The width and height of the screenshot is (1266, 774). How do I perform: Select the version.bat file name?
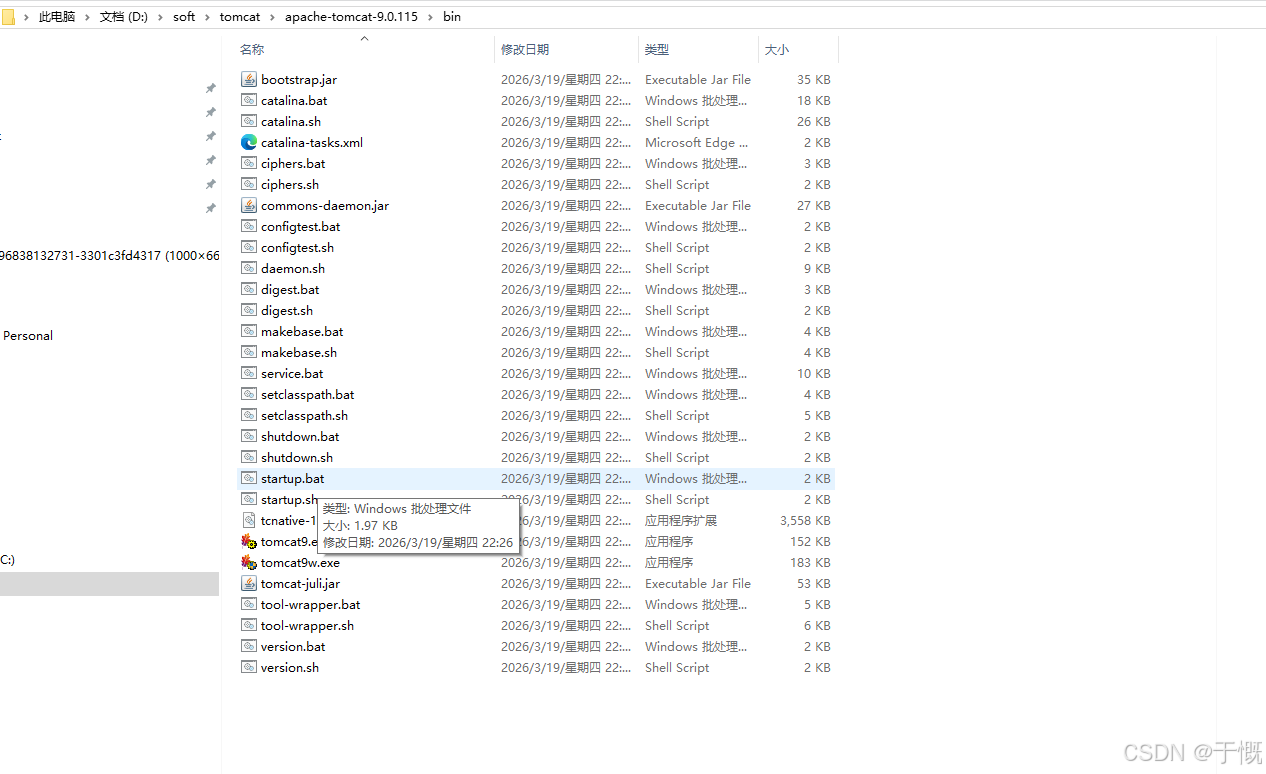[x=293, y=646]
